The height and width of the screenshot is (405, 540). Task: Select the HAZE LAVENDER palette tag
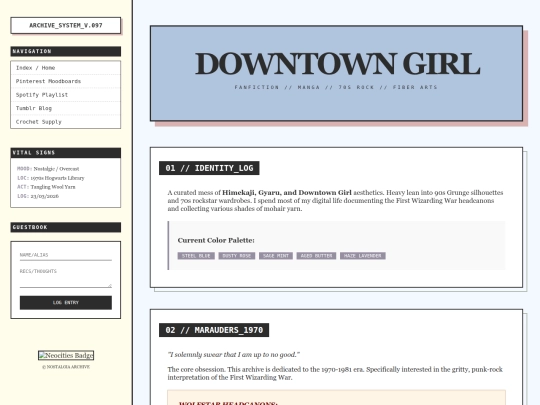pyautogui.click(x=363, y=256)
